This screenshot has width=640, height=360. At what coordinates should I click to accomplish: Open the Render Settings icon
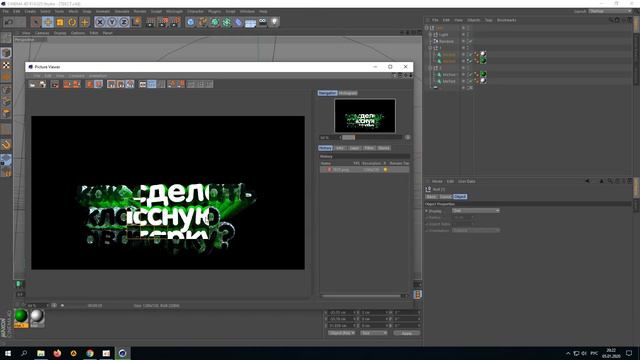coord(176,22)
